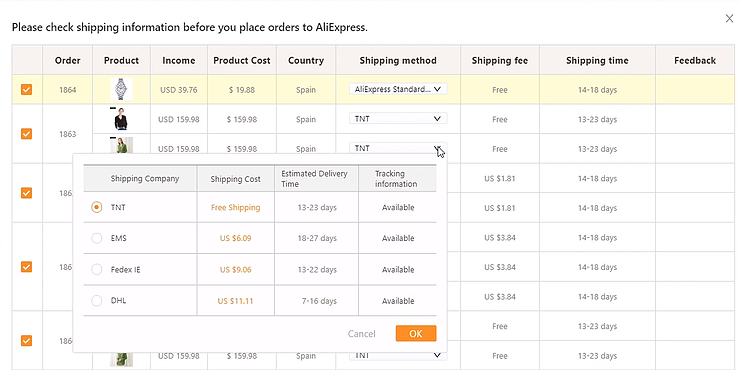Screen dimensions: 740x370
Task: Click the Order column header
Action: tap(67, 60)
